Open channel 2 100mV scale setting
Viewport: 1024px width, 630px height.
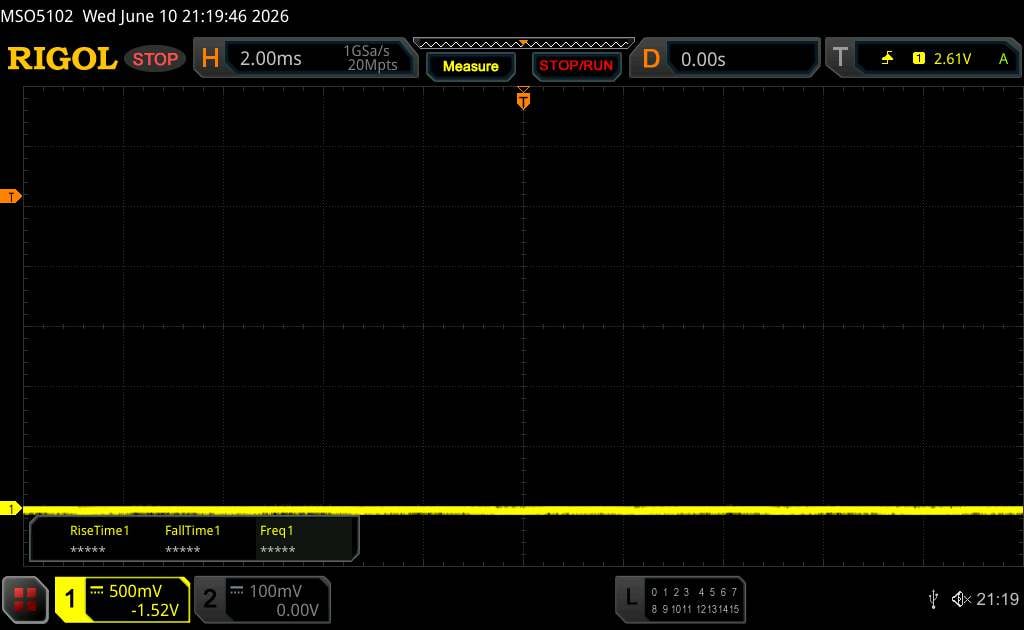[276, 591]
